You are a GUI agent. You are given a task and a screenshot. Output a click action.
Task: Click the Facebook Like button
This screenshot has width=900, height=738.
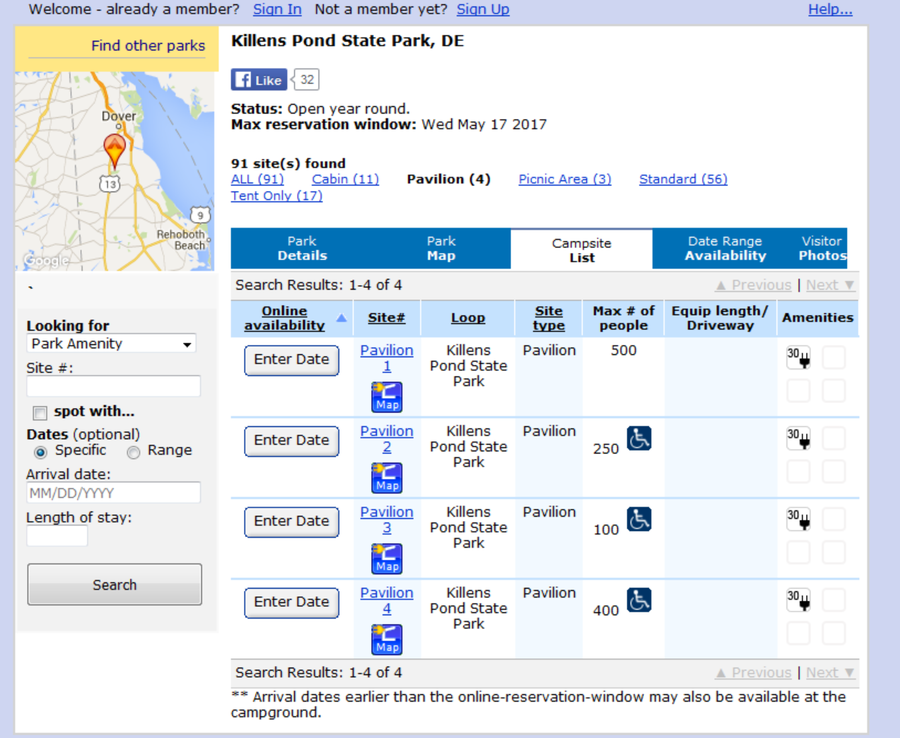(259, 80)
